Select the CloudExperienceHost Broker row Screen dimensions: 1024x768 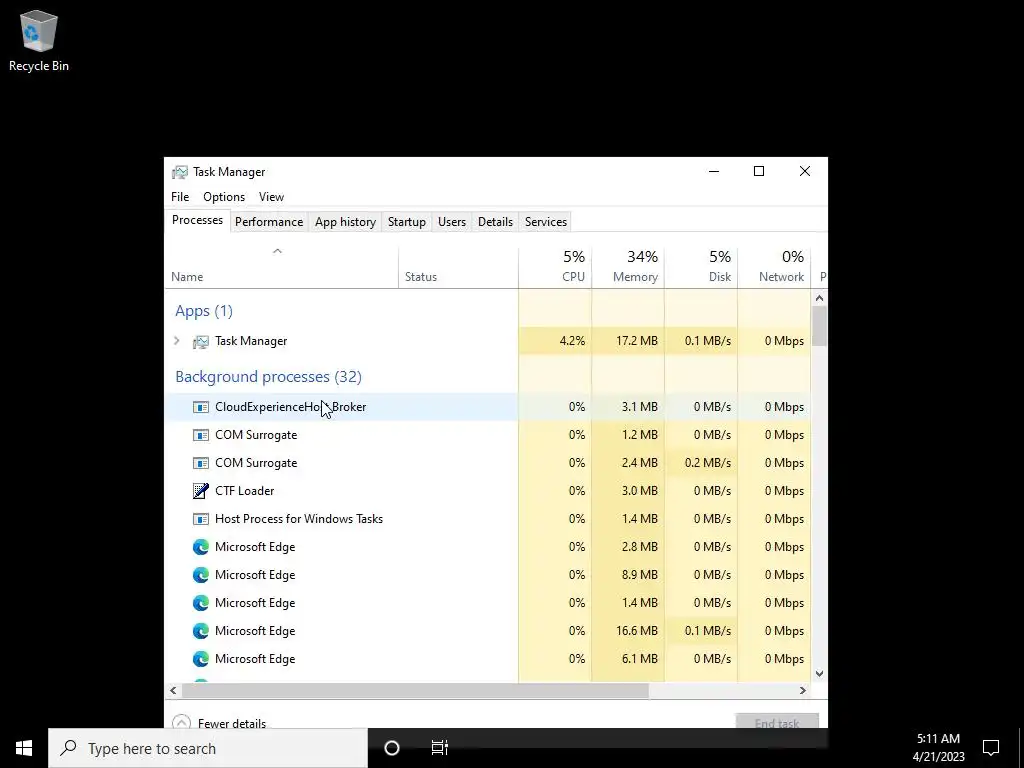click(x=488, y=407)
